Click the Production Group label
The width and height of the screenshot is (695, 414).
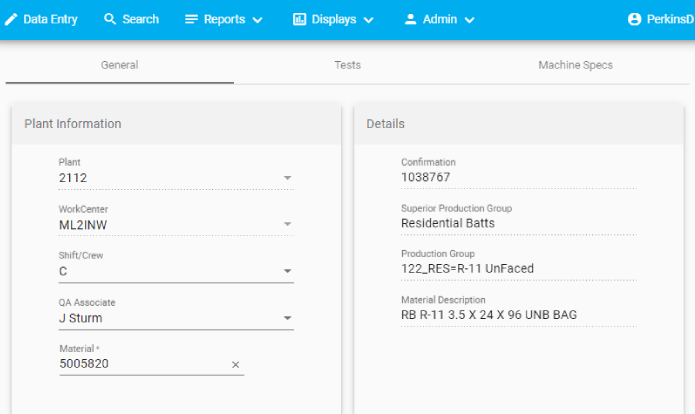[438, 254]
